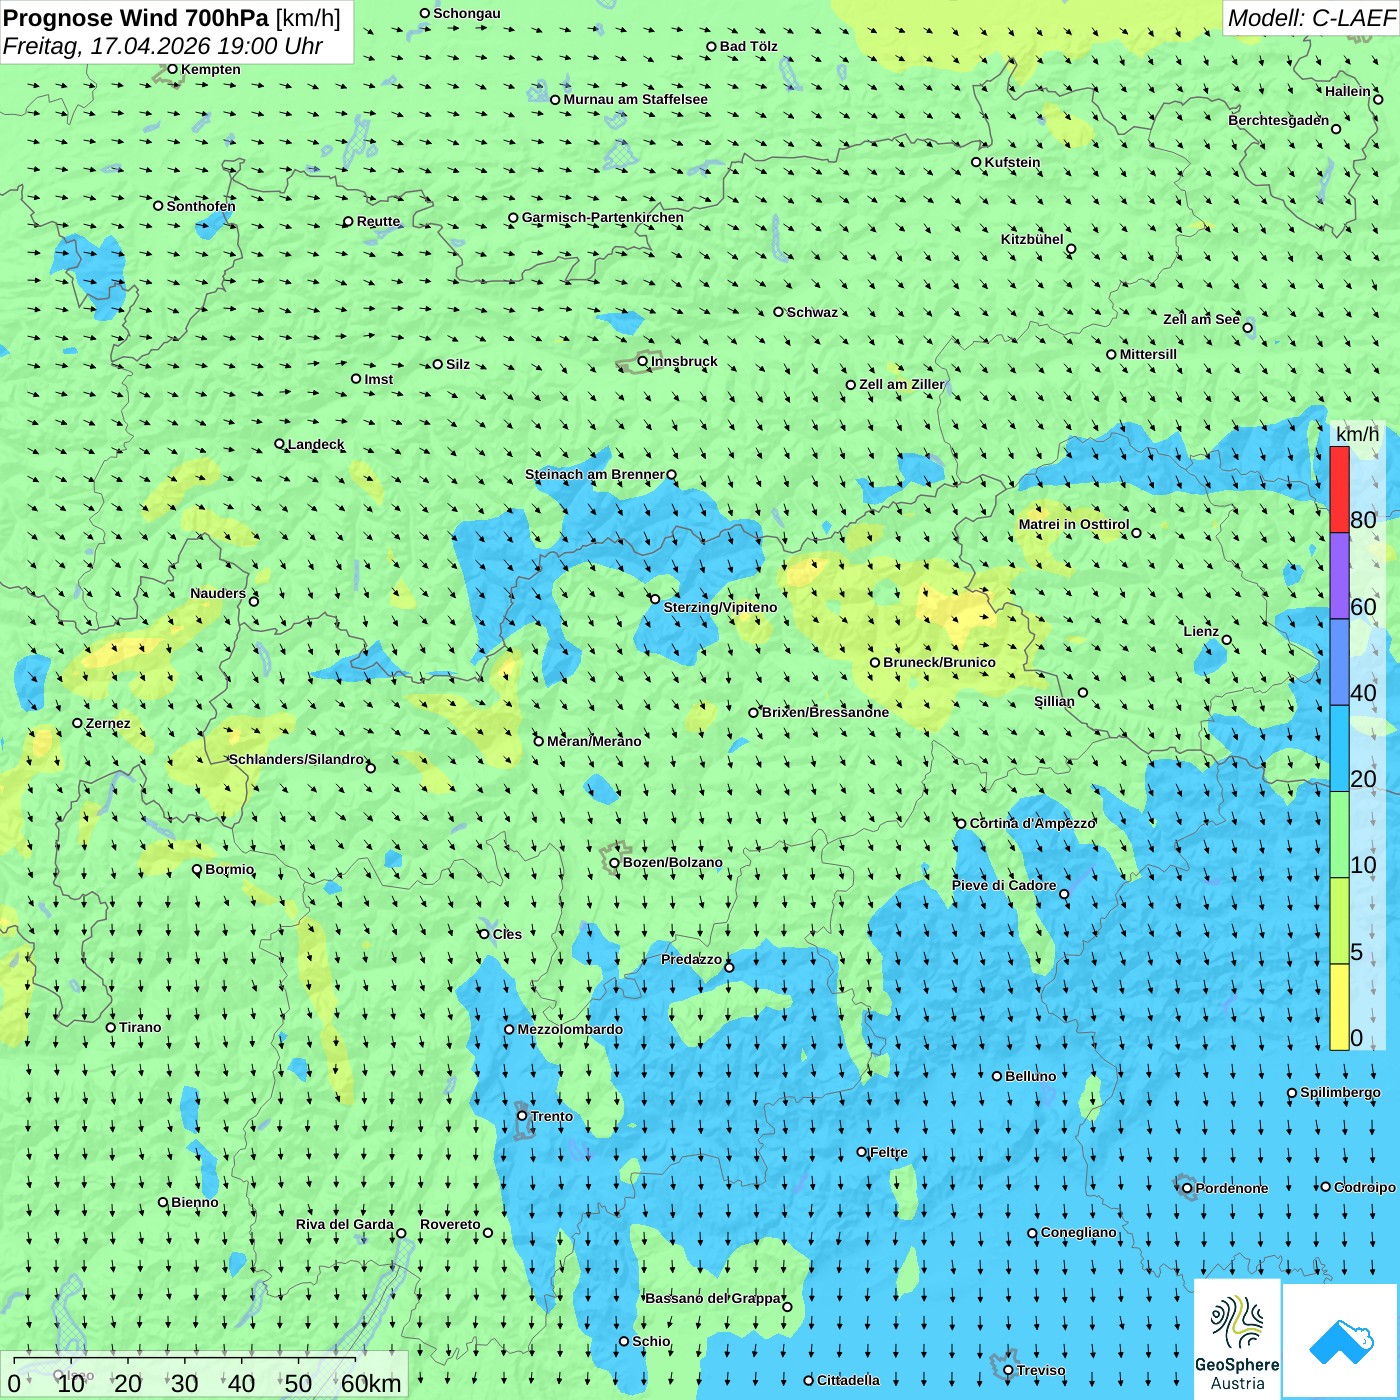The image size is (1400, 1400).
Task: Click the Prognose Wind 700hPa title
Action: [x=172, y=18]
